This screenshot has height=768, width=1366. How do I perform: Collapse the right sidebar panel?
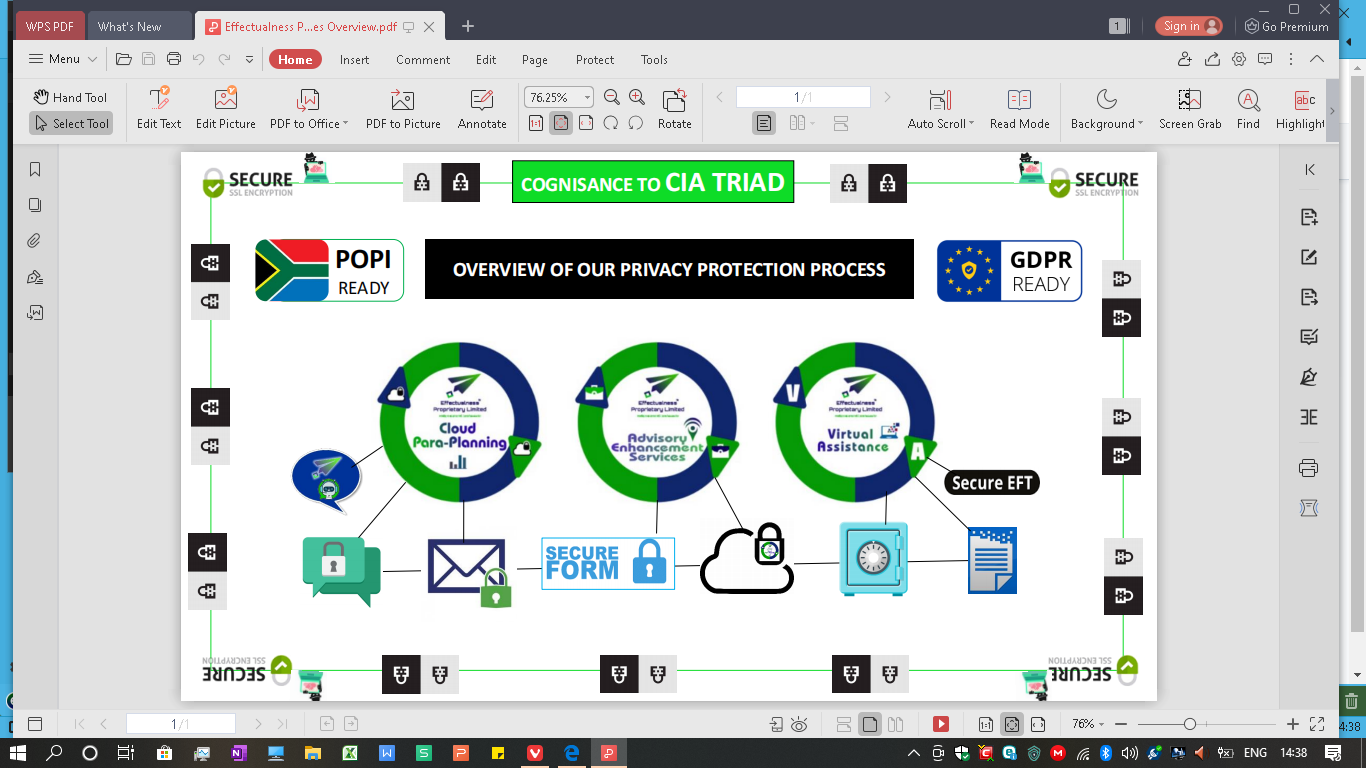point(1309,170)
